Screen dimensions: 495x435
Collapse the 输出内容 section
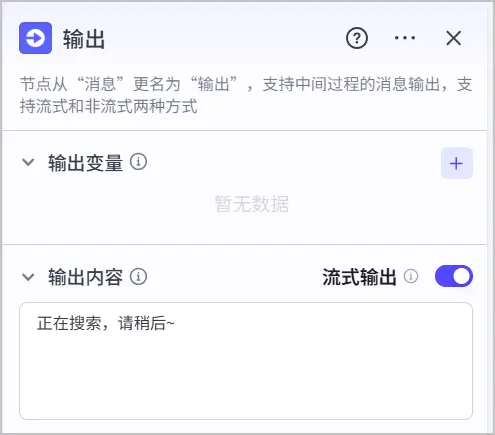coord(28,277)
